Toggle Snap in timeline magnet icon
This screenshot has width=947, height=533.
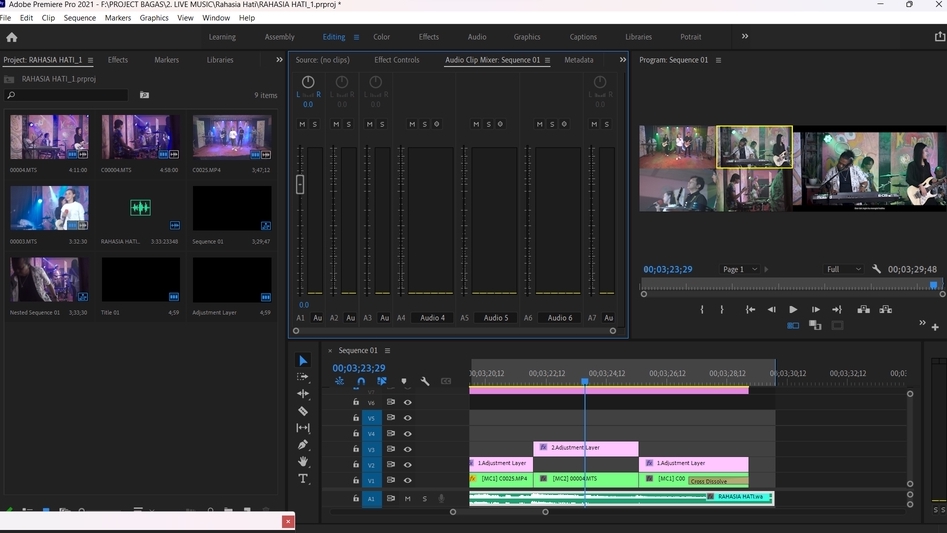click(361, 381)
